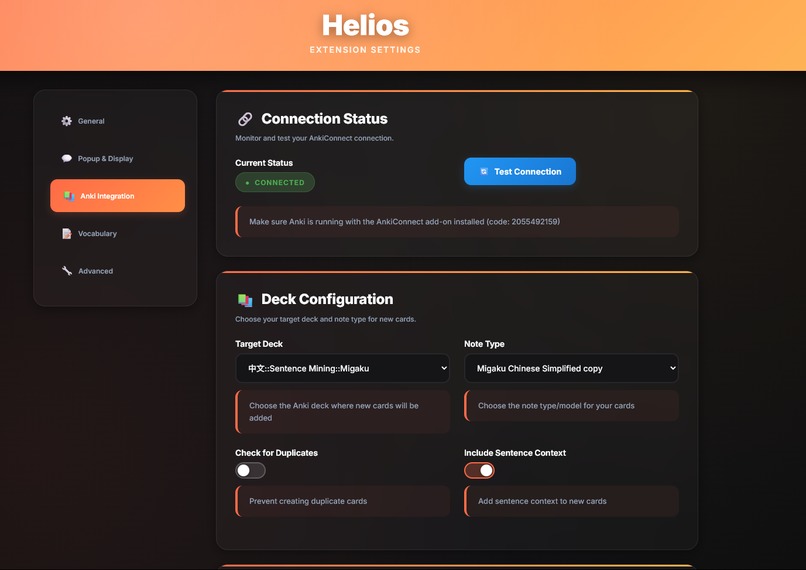Click the AnkiConnect add-on code hint text

click(x=405, y=222)
